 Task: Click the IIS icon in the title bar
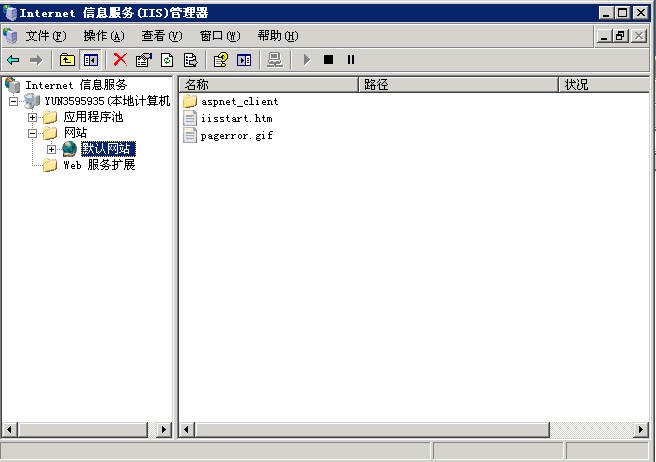coord(10,13)
